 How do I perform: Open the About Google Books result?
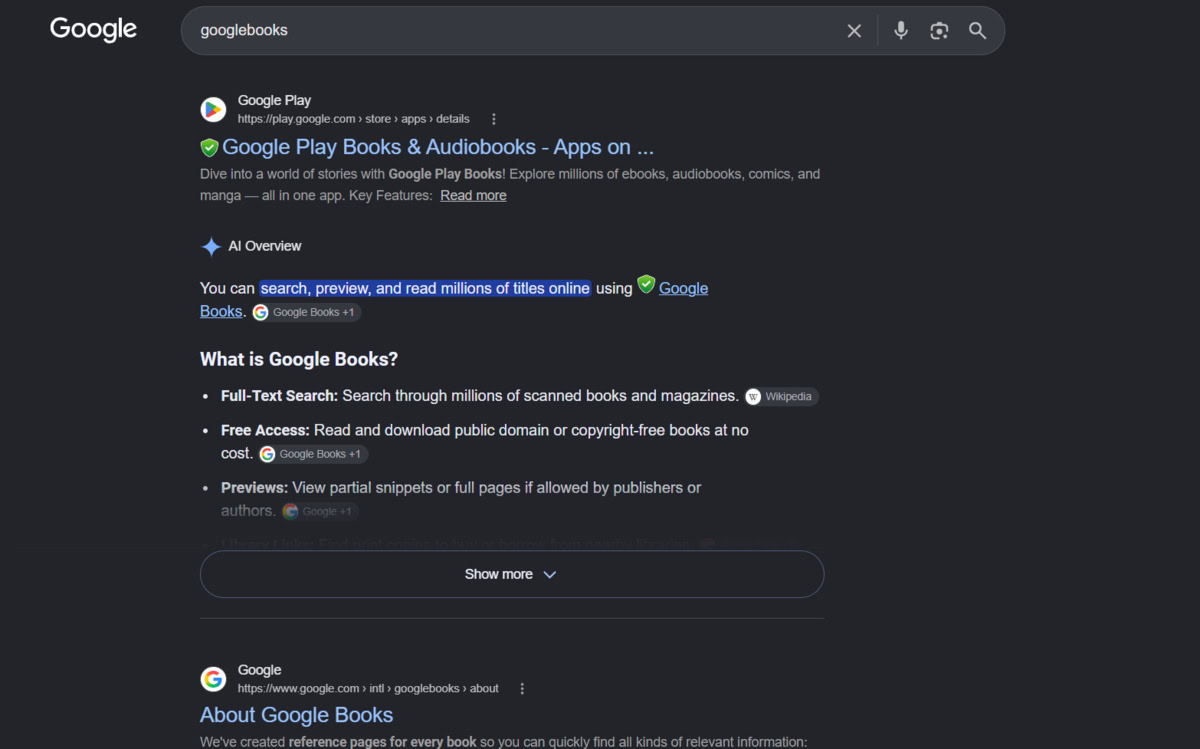(x=296, y=715)
